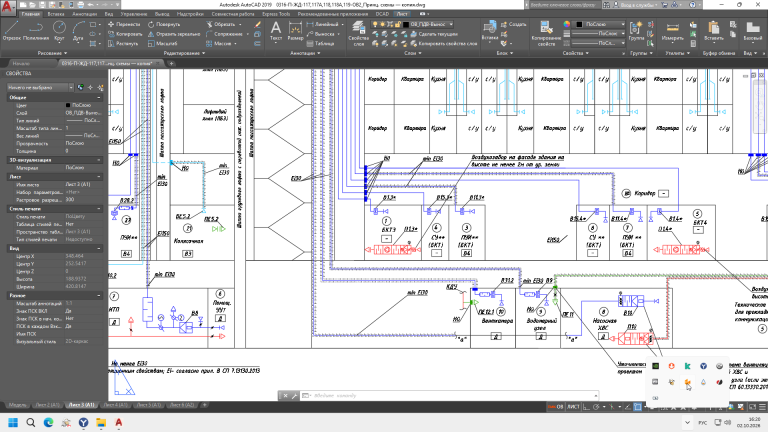Viewport: 768px width, 432px height.
Task: Click Сделать текущим layer command
Action: coord(433,34)
